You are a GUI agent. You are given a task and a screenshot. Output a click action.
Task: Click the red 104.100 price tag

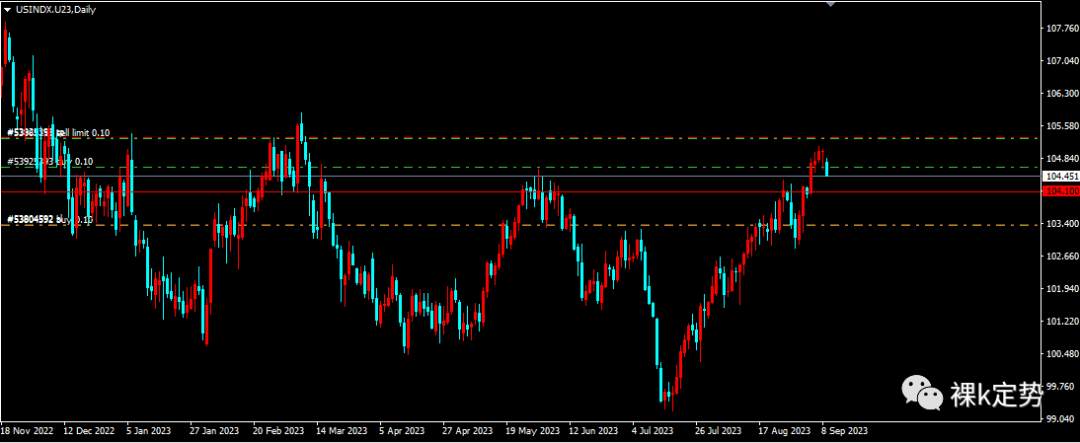pos(1061,192)
